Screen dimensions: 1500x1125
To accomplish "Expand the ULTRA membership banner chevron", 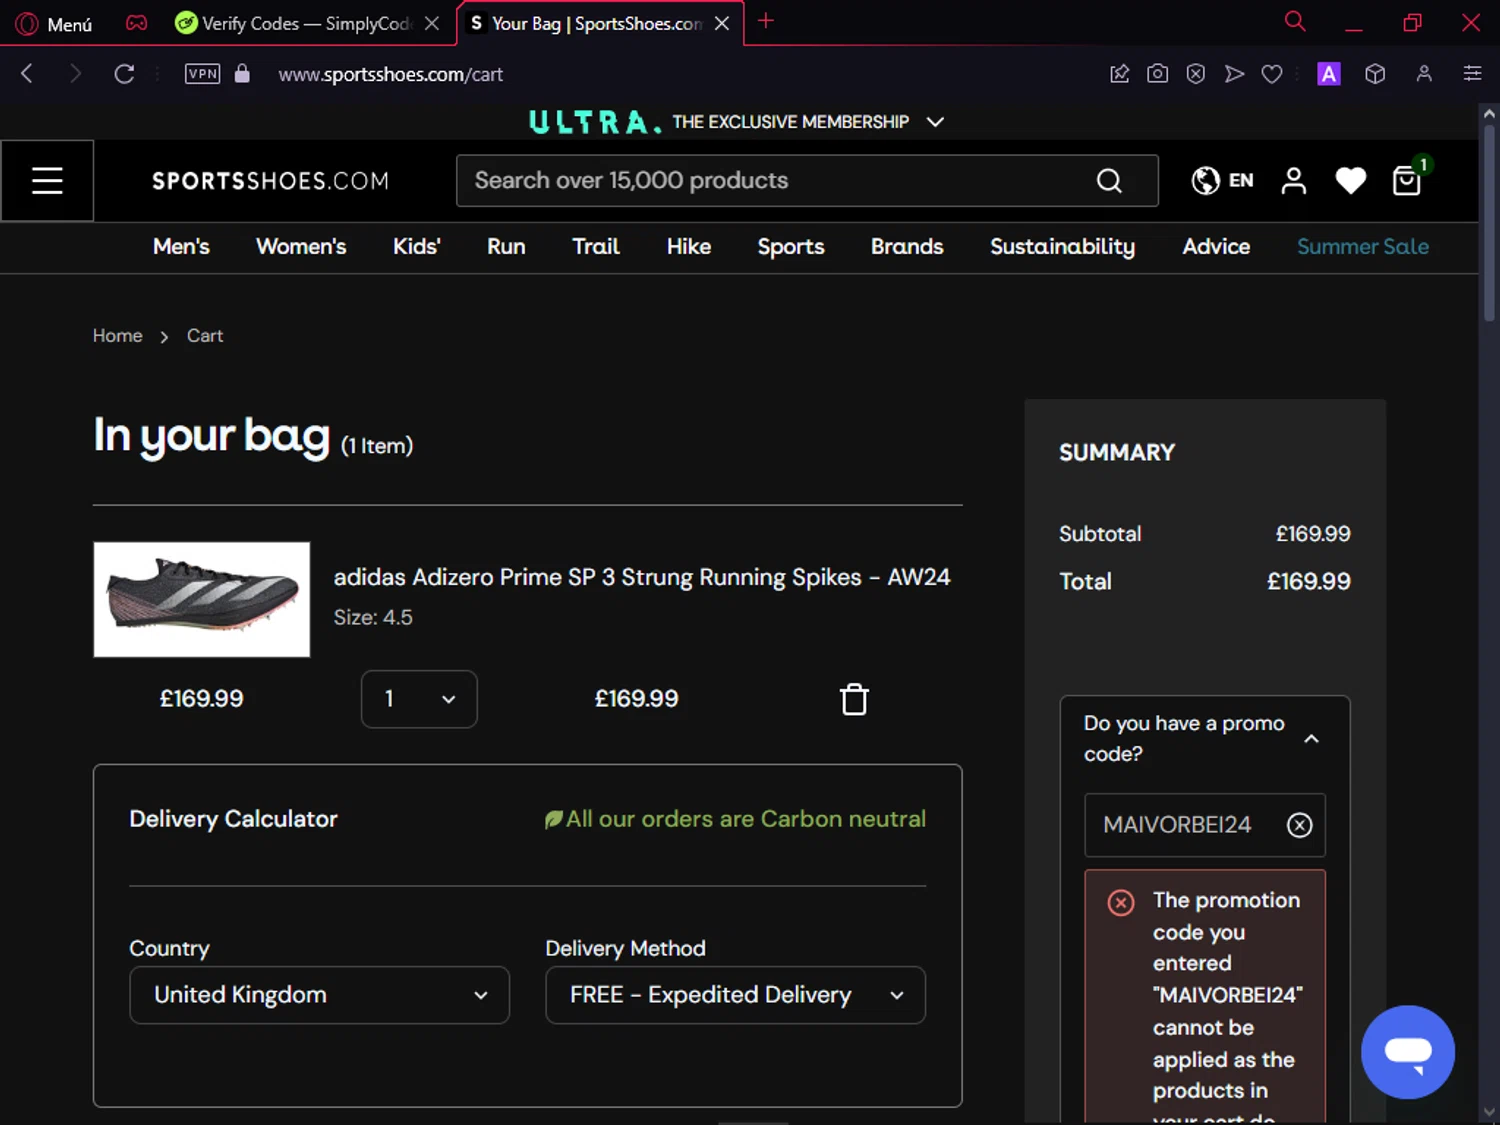I will tap(935, 122).
